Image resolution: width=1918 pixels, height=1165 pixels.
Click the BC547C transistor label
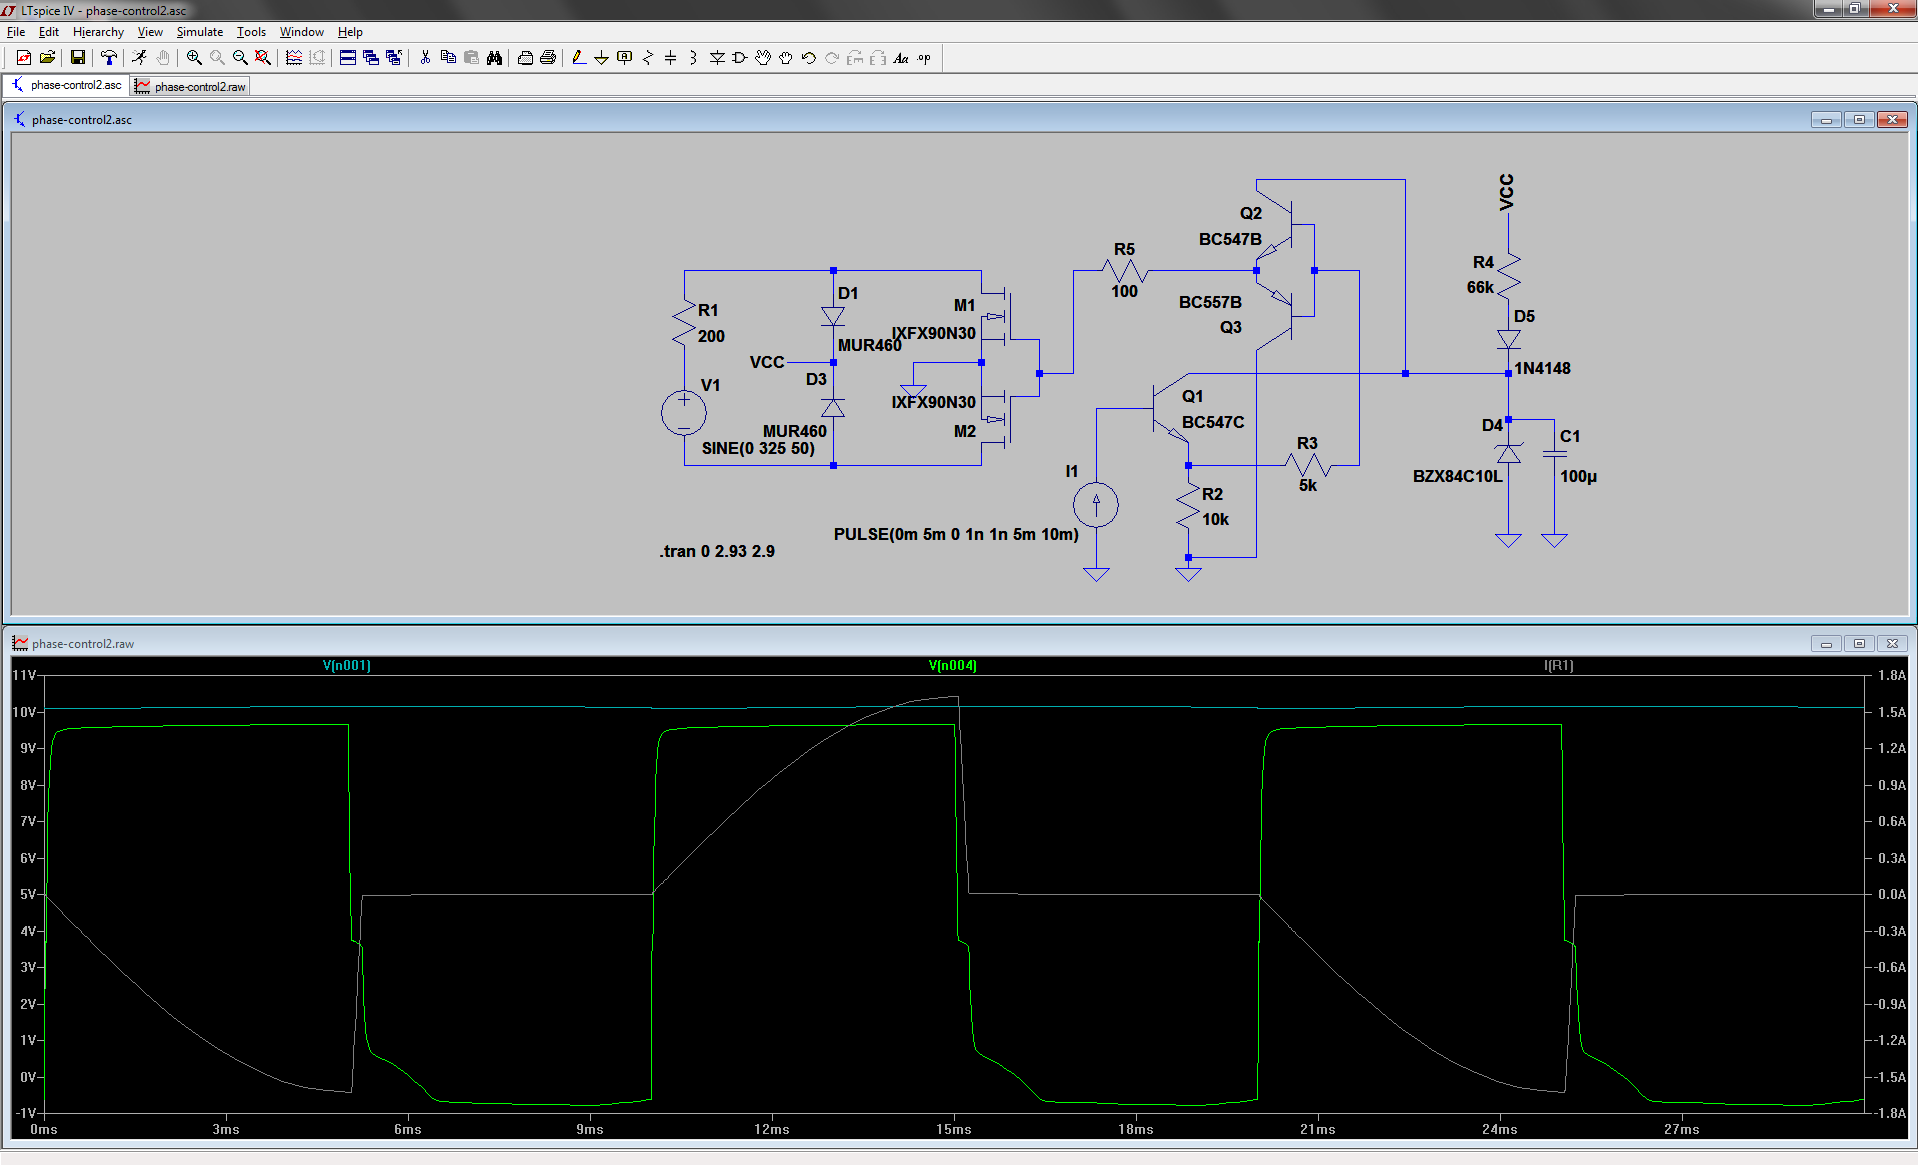click(x=1213, y=422)
